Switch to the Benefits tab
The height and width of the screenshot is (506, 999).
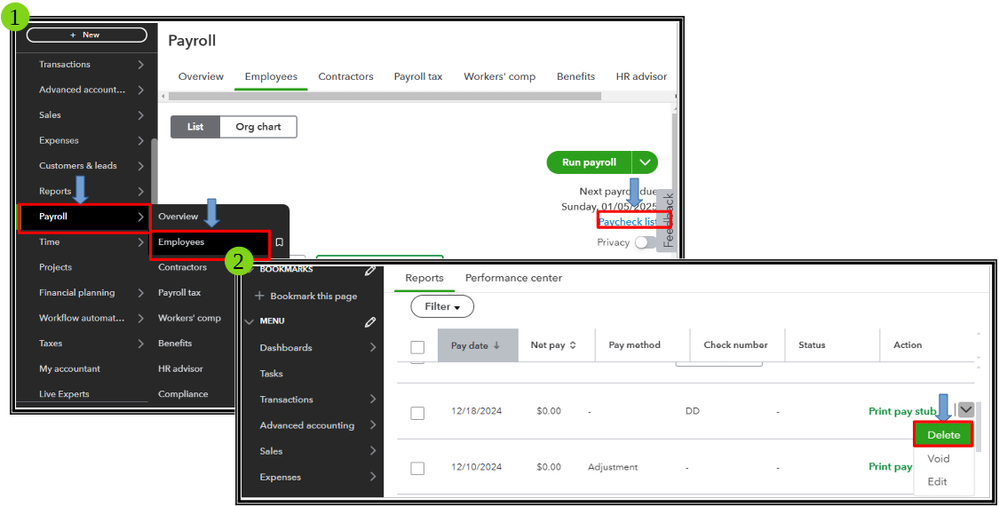coord(575,76)
